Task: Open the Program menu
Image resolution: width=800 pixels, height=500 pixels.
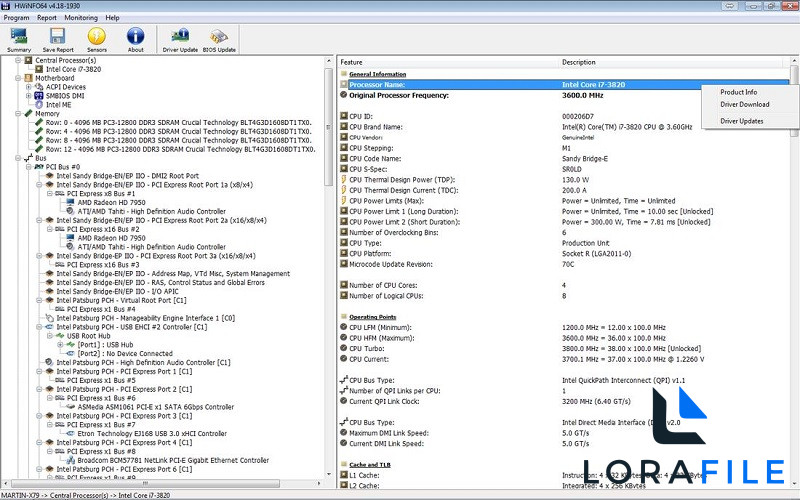Action: 16,17
